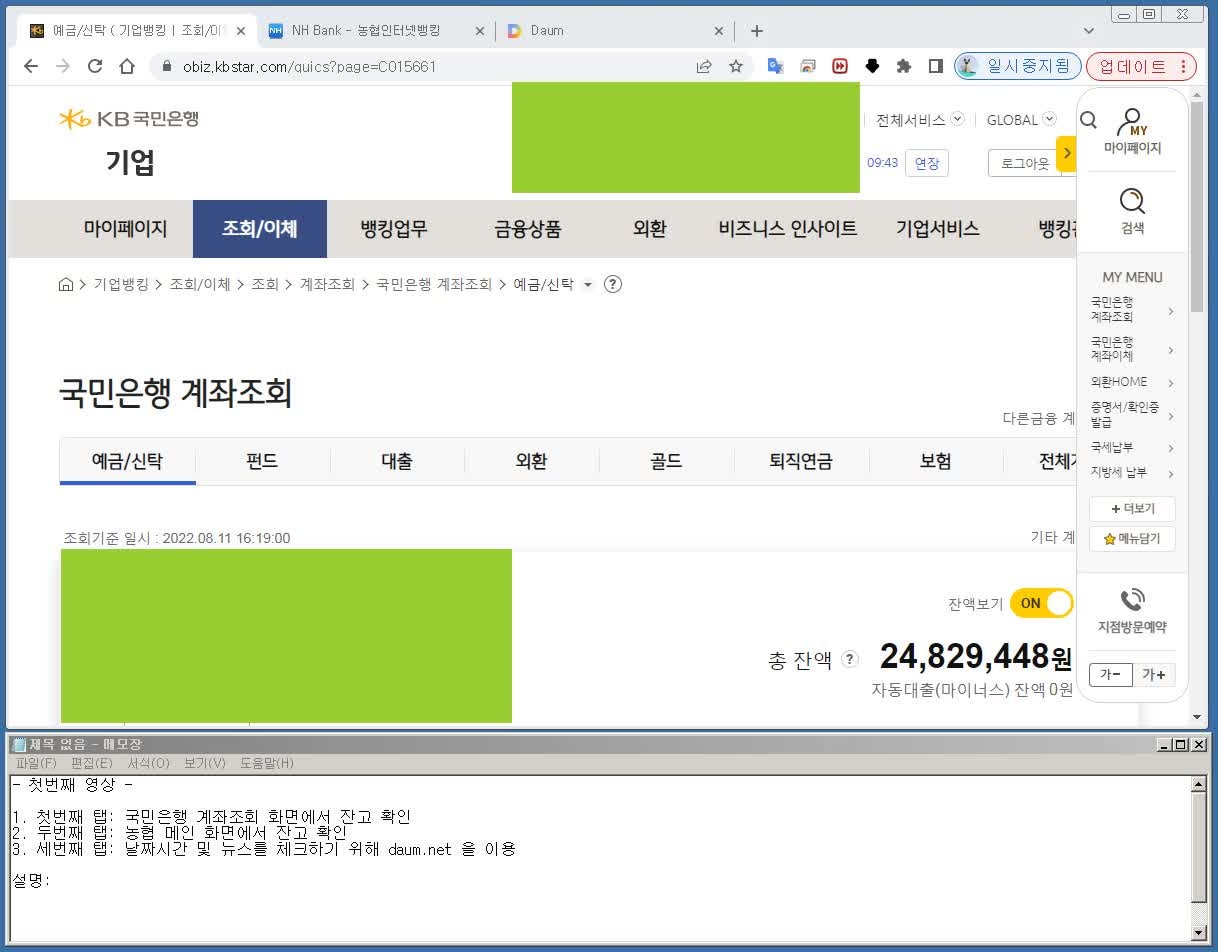1218x952 pixels.
Task: Open the MY 마이페이지 side icon
Action: click(1132, 131)
